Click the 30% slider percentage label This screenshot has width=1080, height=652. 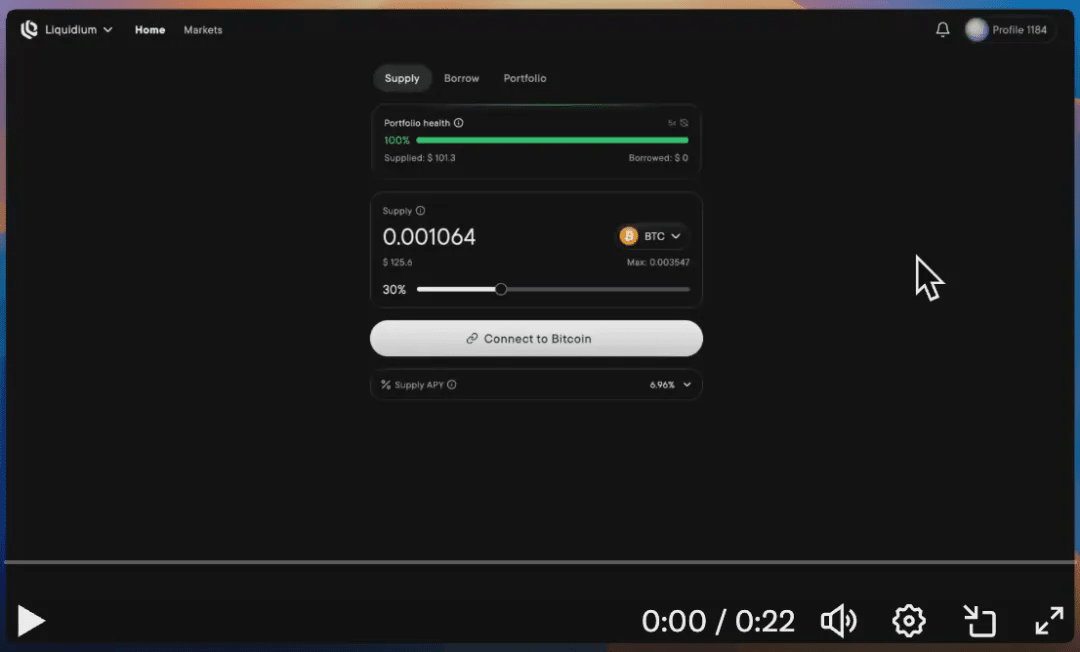(x=394, y=289)
